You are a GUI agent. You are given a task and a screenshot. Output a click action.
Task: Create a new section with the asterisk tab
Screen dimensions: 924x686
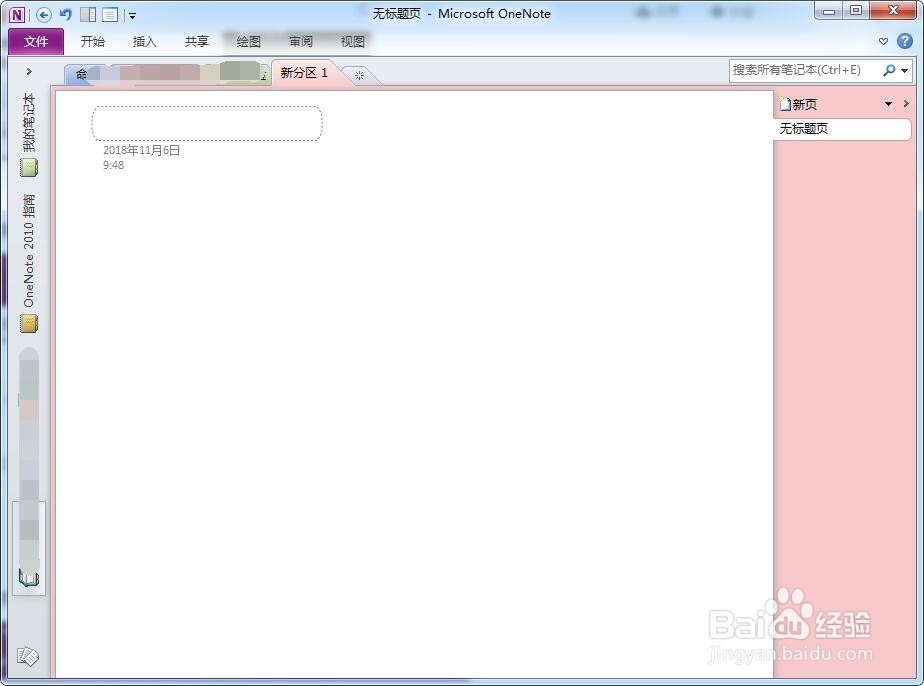pyautogui.click(x=359, y=75)
